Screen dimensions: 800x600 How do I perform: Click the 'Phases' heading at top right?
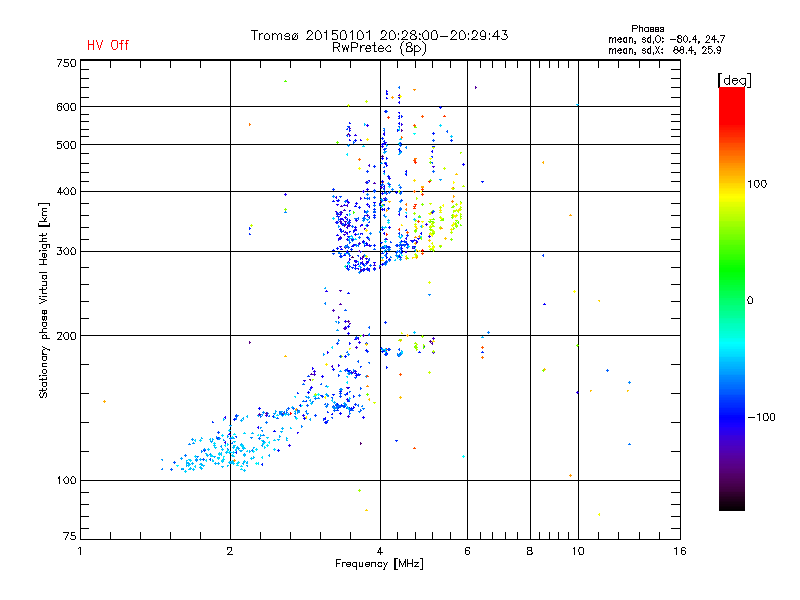(647, 29)
